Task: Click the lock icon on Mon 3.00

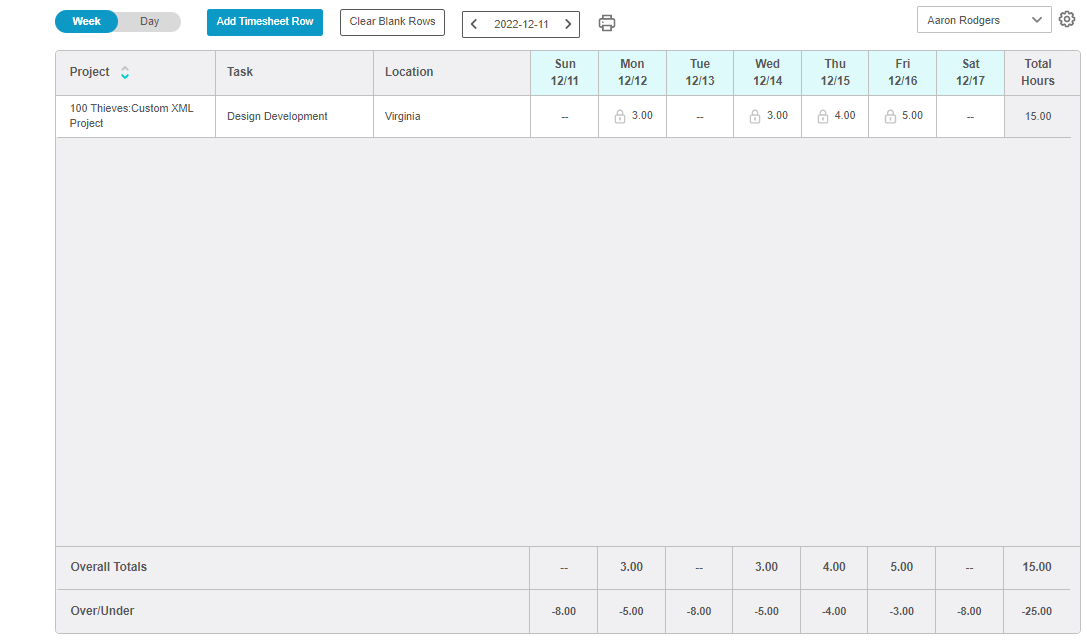Action: [620, 116]
